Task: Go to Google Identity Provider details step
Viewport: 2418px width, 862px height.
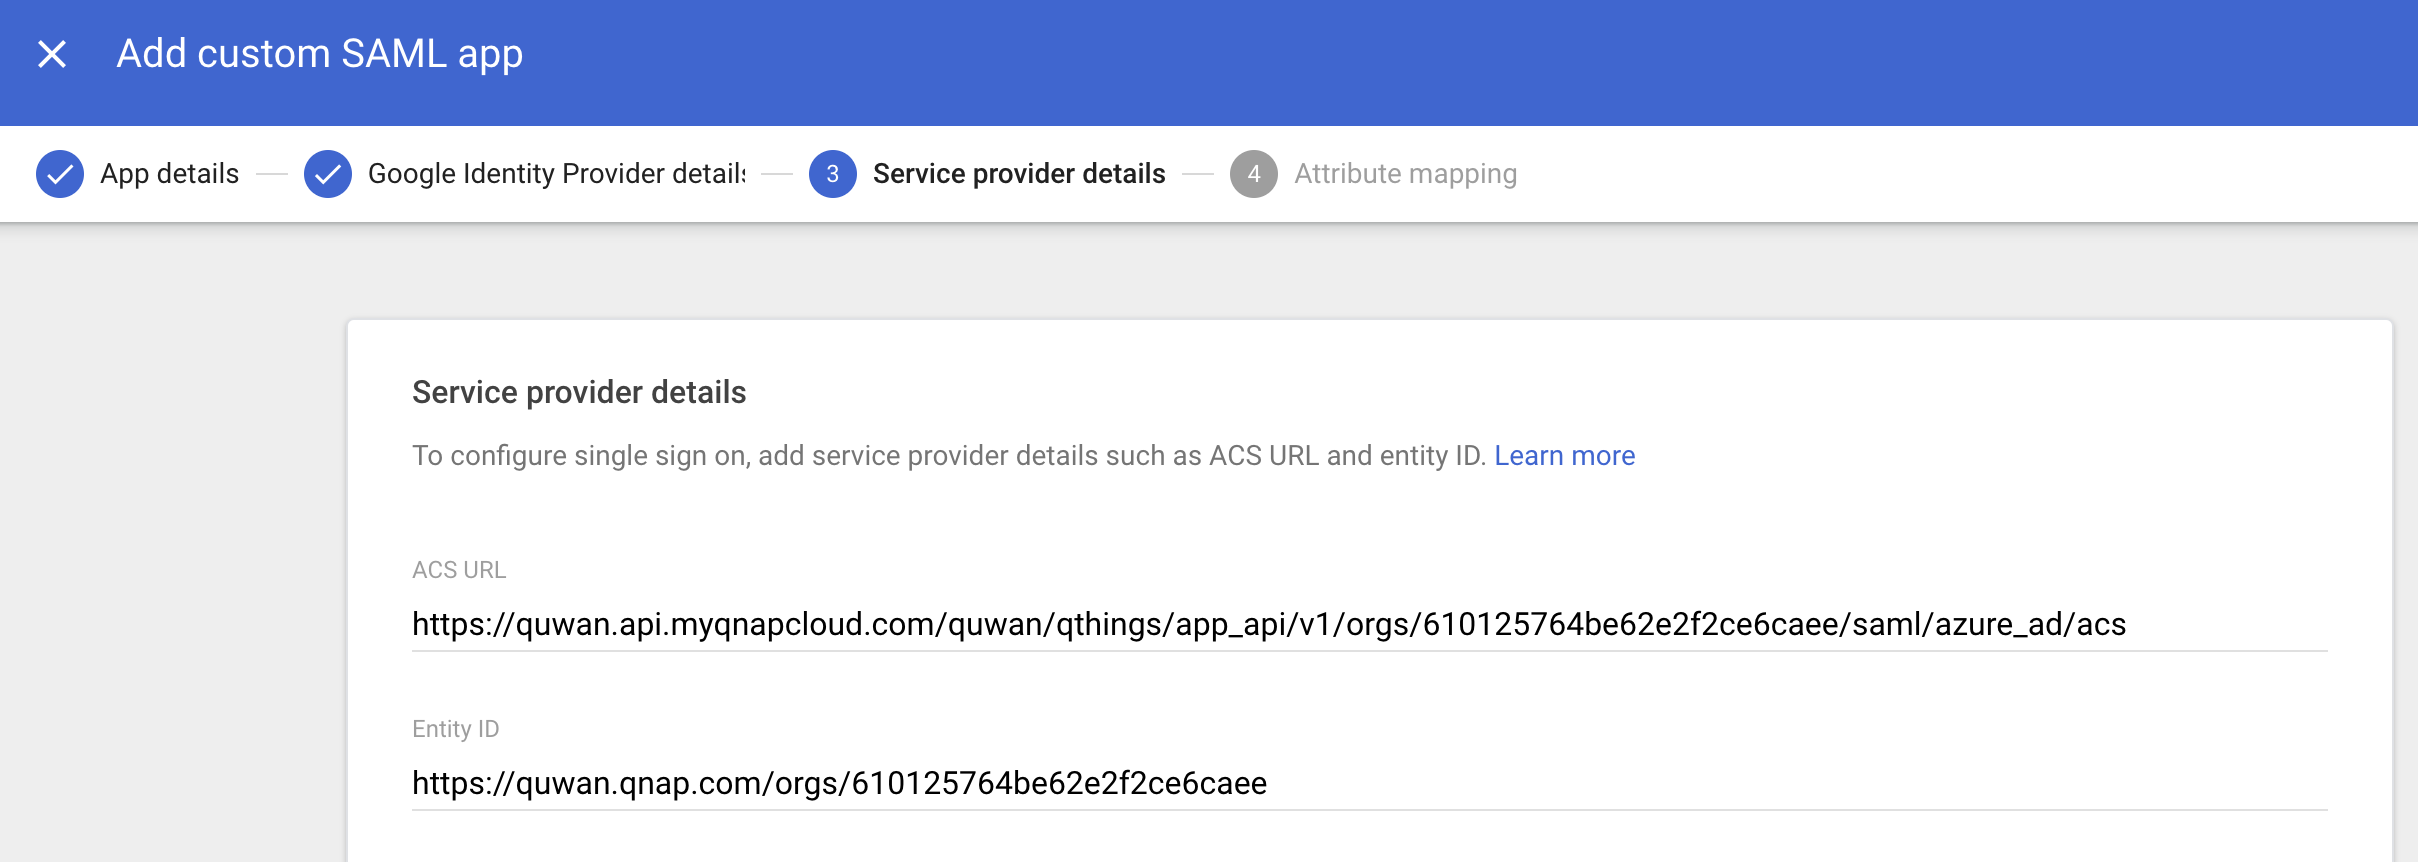Action: click(557, 174)
